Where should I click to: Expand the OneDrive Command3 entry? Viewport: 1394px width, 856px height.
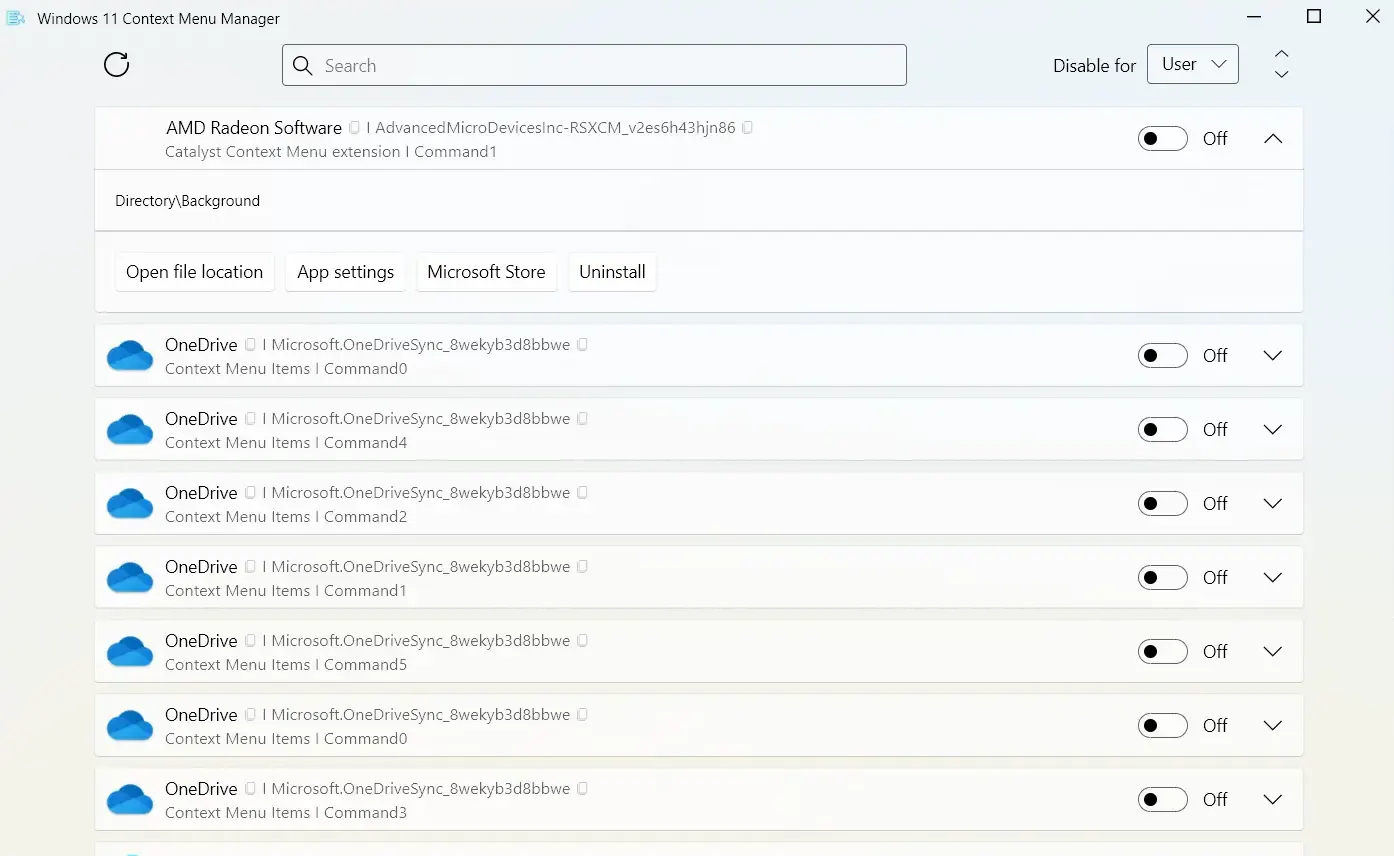[x=1272, y=800]
